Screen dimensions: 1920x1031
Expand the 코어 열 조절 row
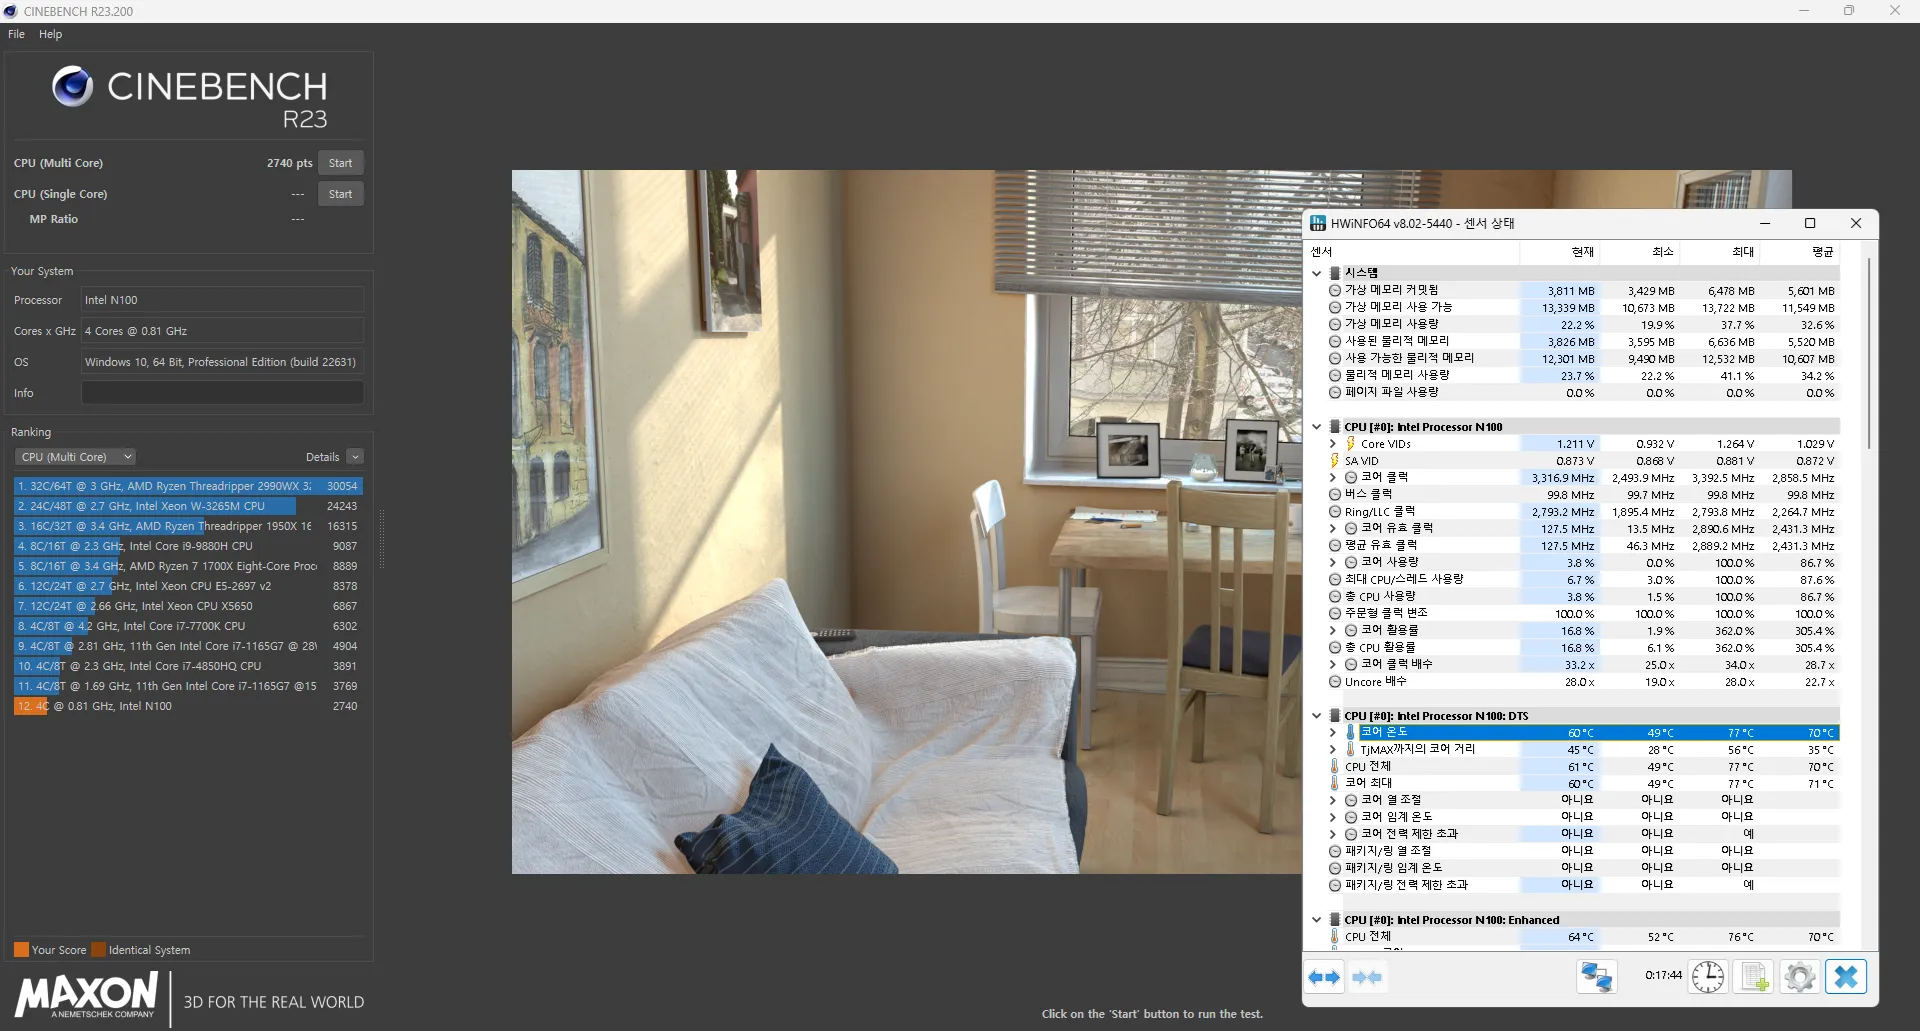[1332, 801]
